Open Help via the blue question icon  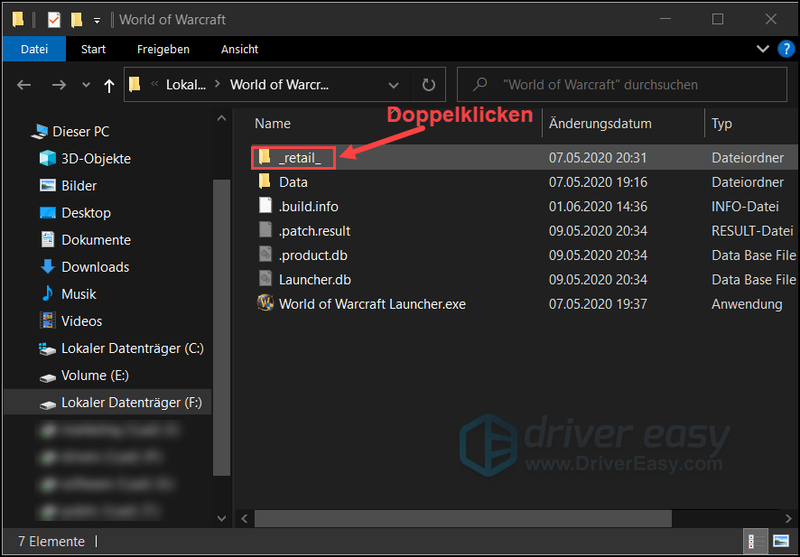786,49
